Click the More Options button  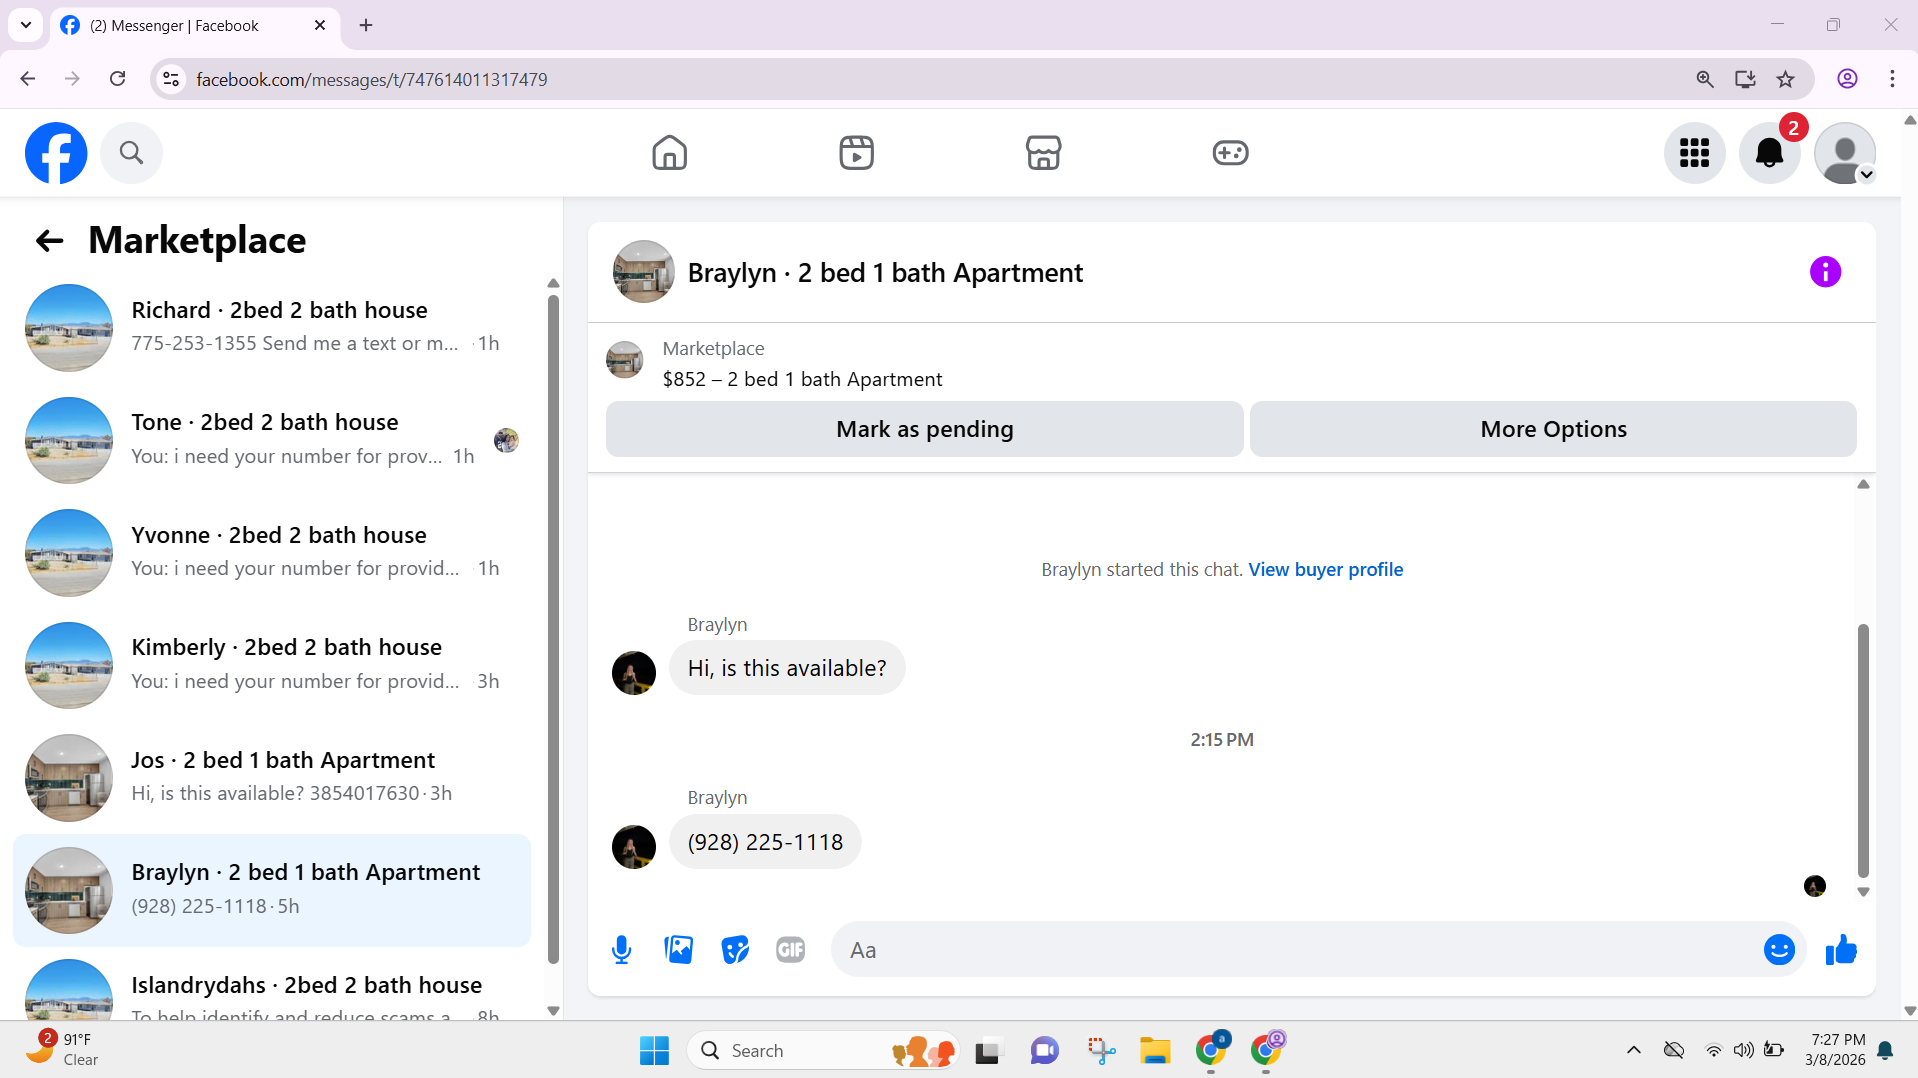click(x=1553, y=429)
